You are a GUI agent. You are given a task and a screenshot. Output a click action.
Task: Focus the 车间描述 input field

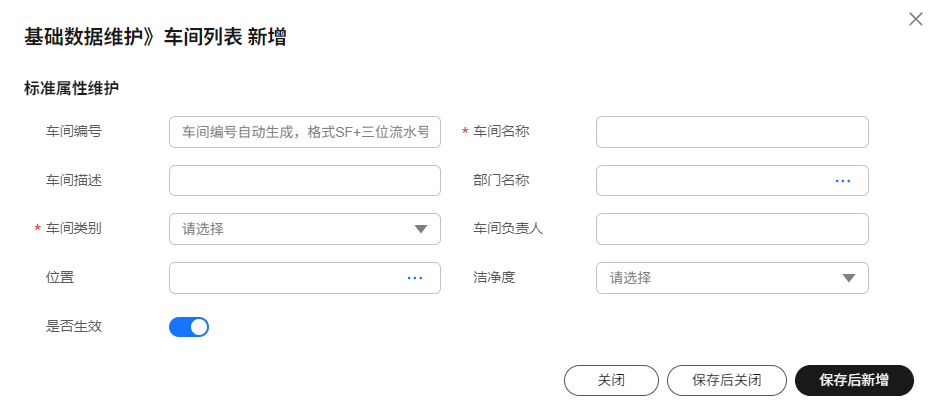(305, 180)
